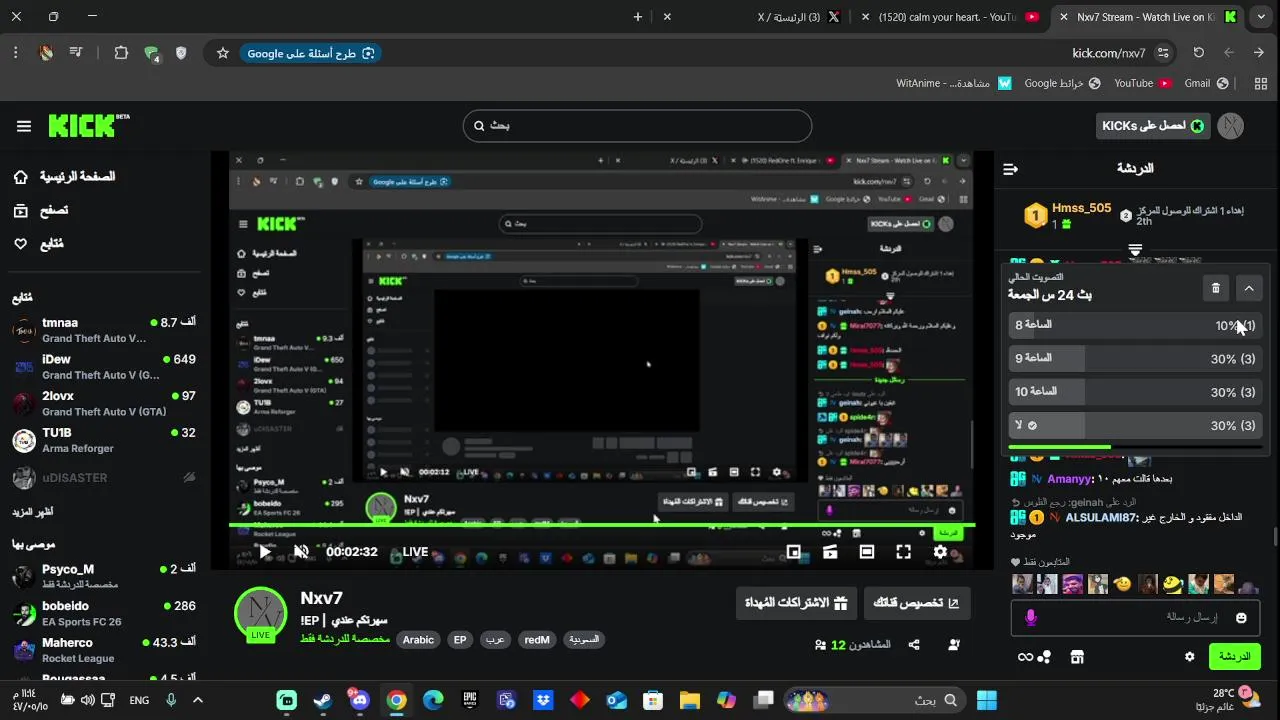Click the chat points icon below input

point(1035,657)
